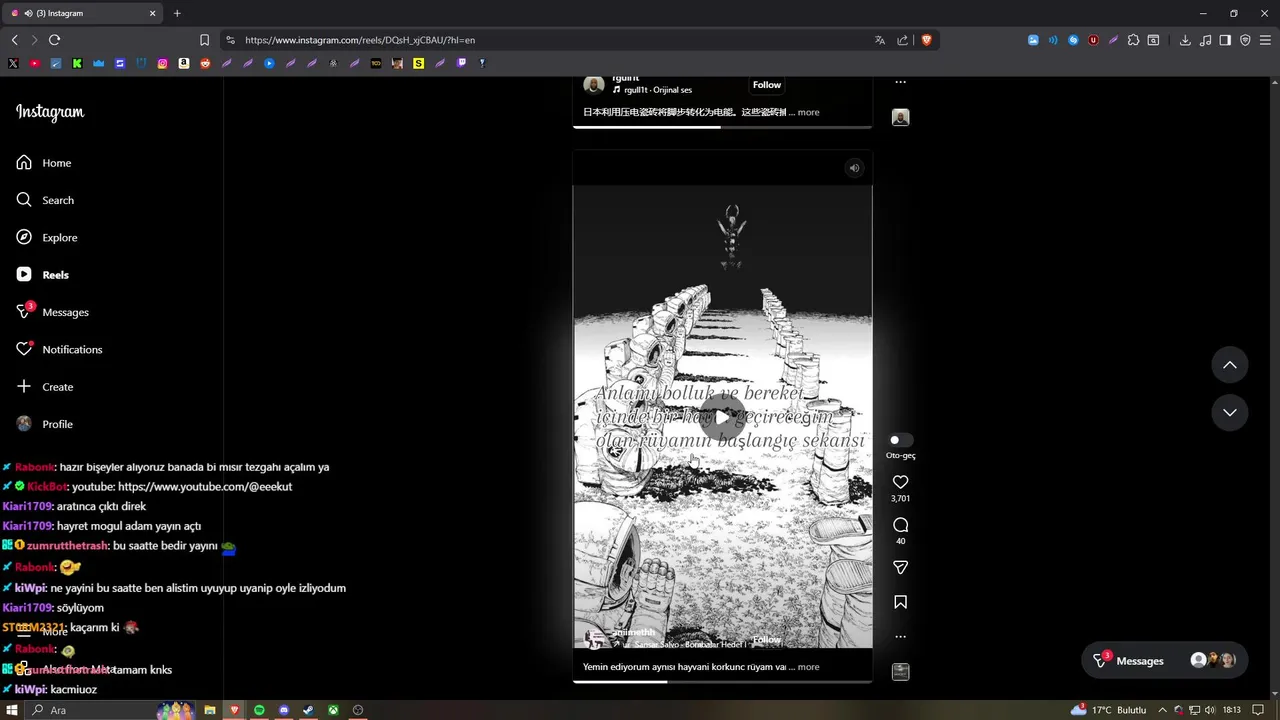The width and height of the screenshot is (1280, 720).
Task: Open the YouTube bookmark
Action: point(35,63)
